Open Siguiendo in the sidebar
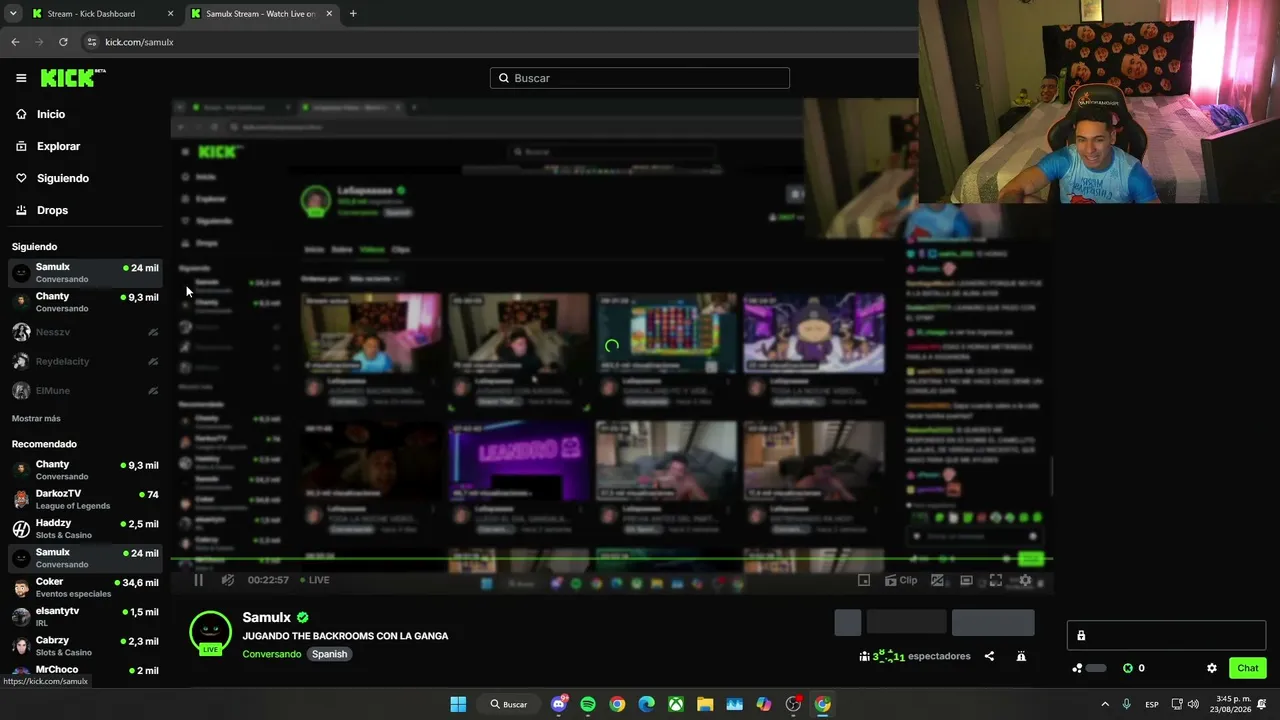The image size is (1280, 720). [x=52, y=178]
